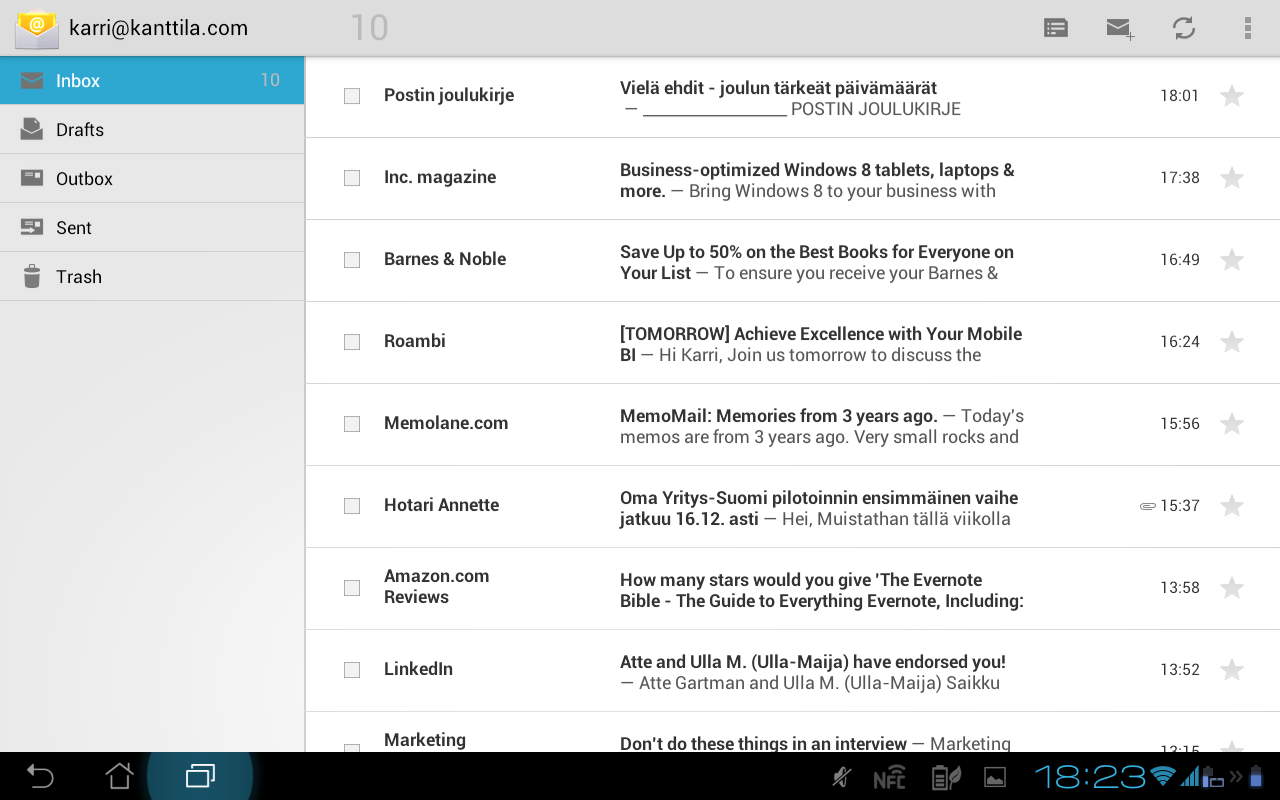Open the Drafts folder

(152, 130)
